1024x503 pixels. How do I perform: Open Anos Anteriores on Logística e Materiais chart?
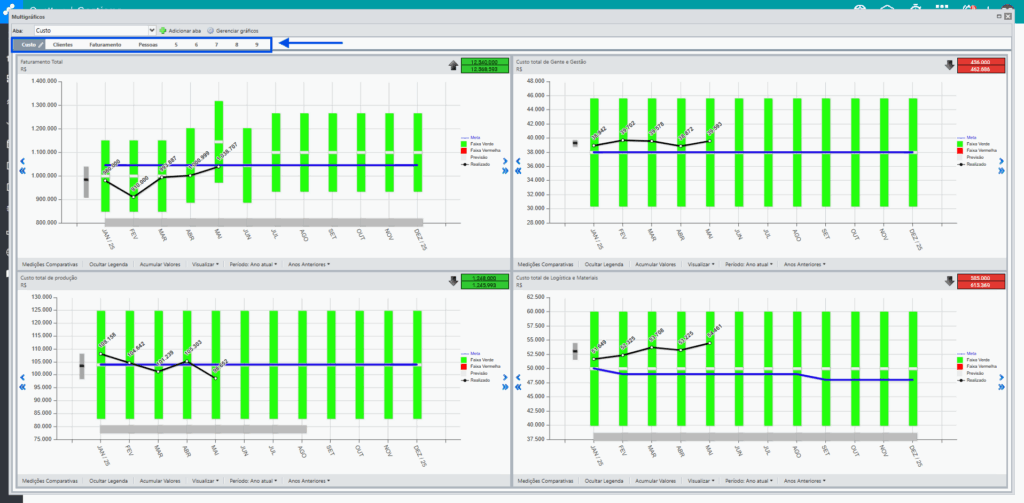805,481
